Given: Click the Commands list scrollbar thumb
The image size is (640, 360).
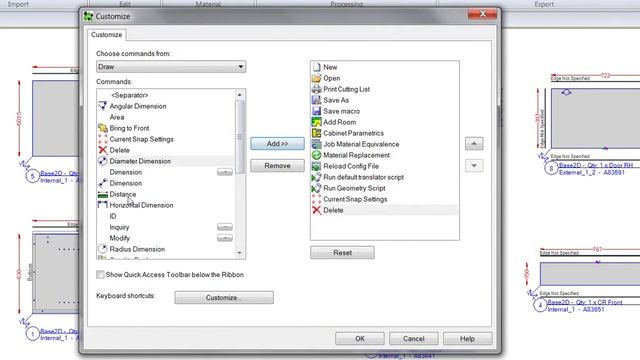Looking at the screenshot, I should coord(240,137).
